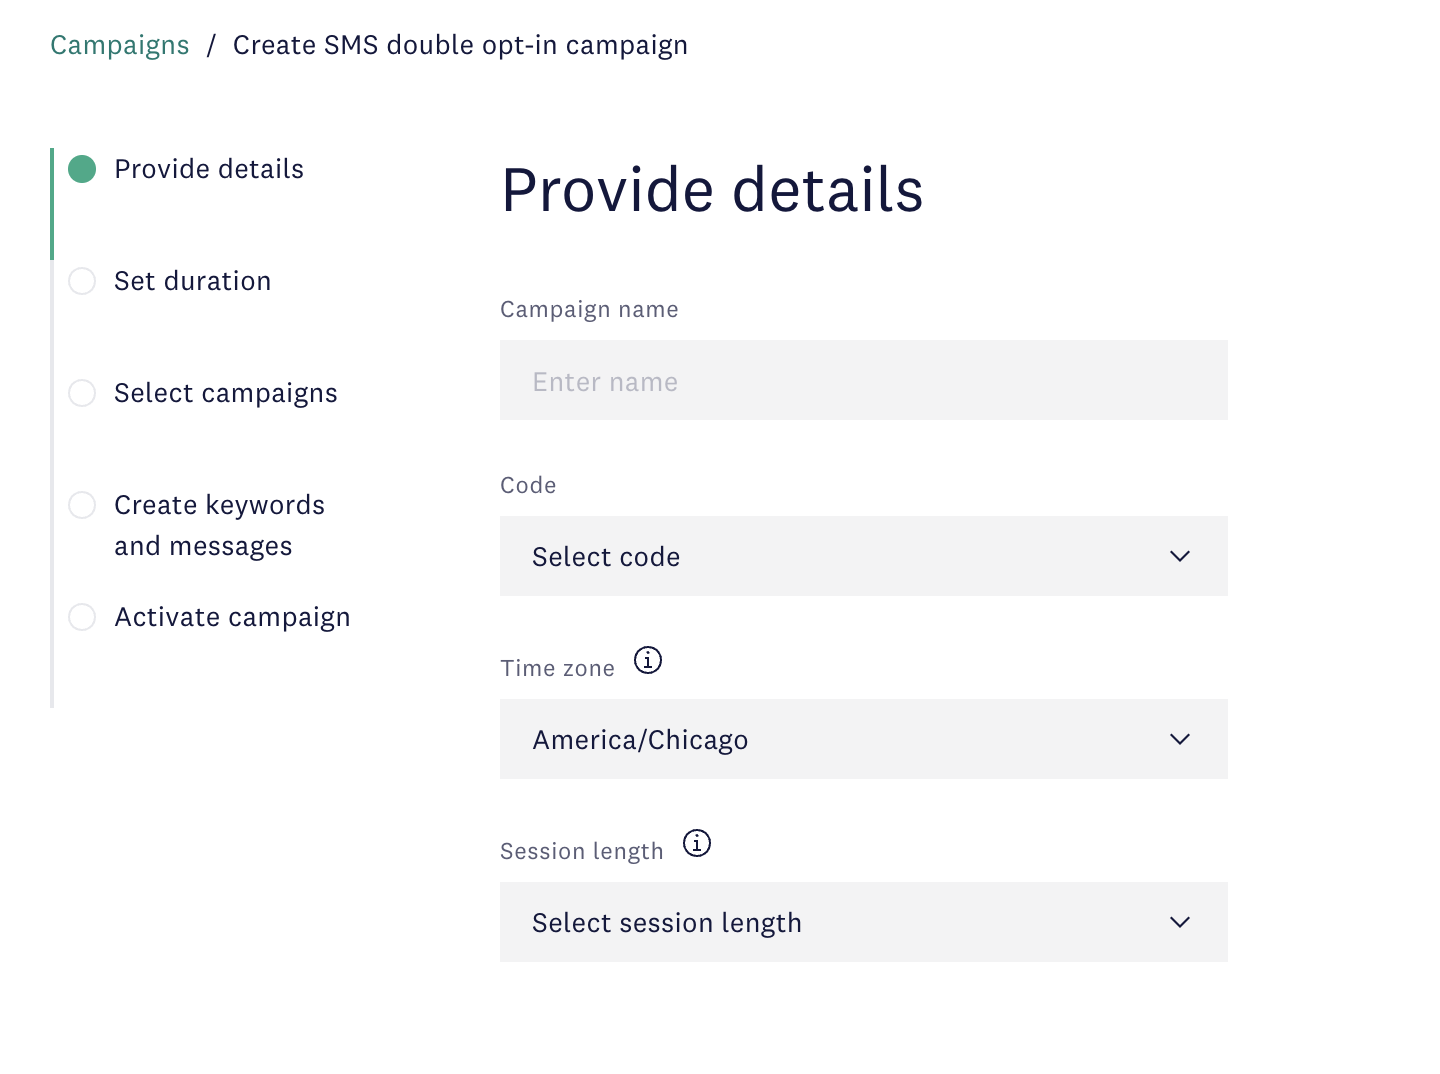Select the Set duration step
The image size is (1440, 1074).
tap(192, 281)
